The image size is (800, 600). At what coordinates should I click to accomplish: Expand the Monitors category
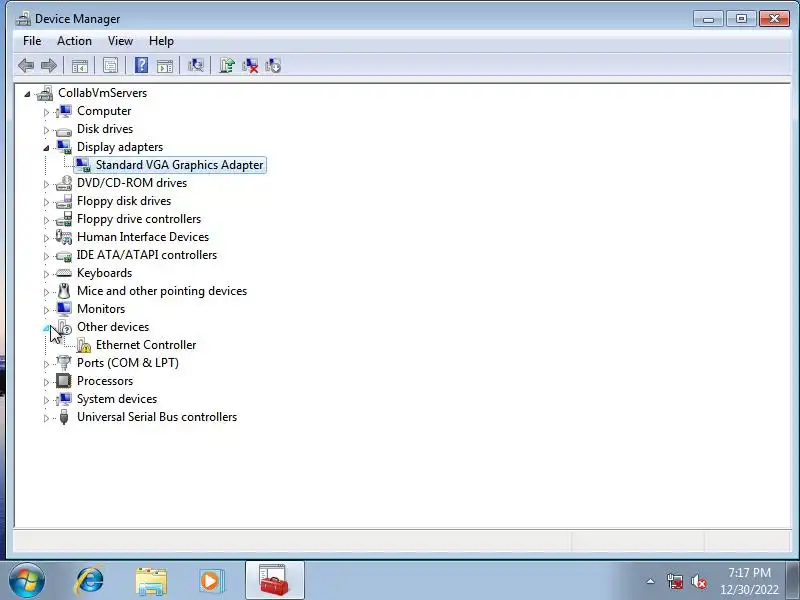tap(46, 310)
